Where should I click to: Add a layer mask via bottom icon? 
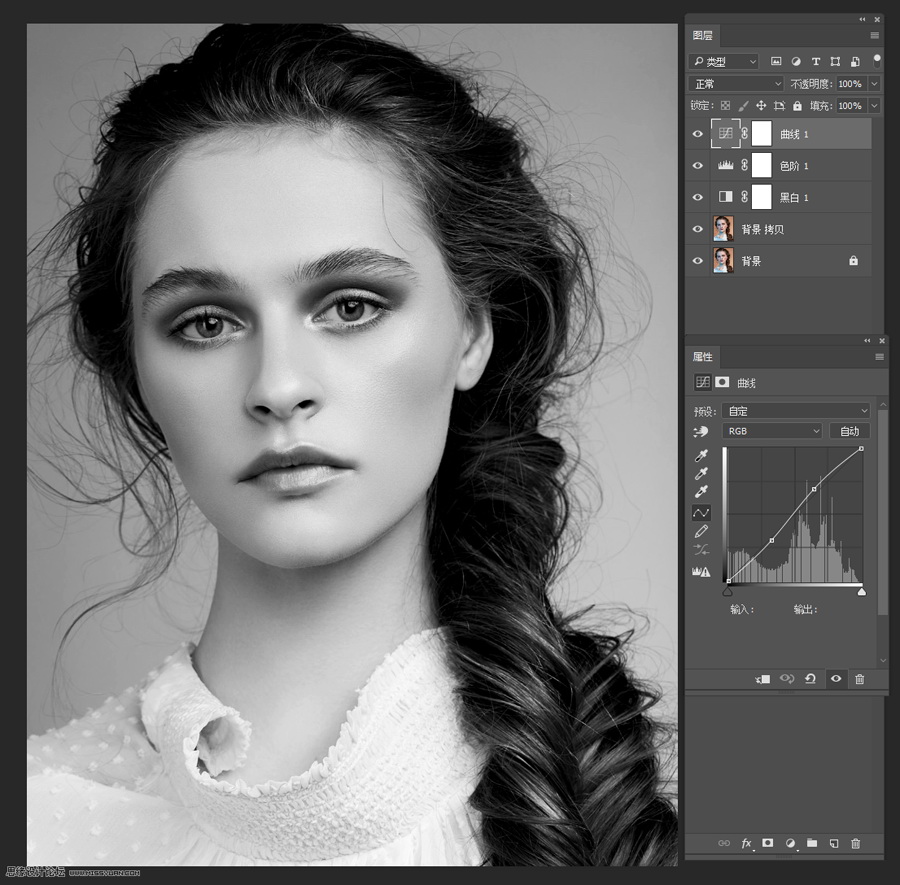coord(767,843)
